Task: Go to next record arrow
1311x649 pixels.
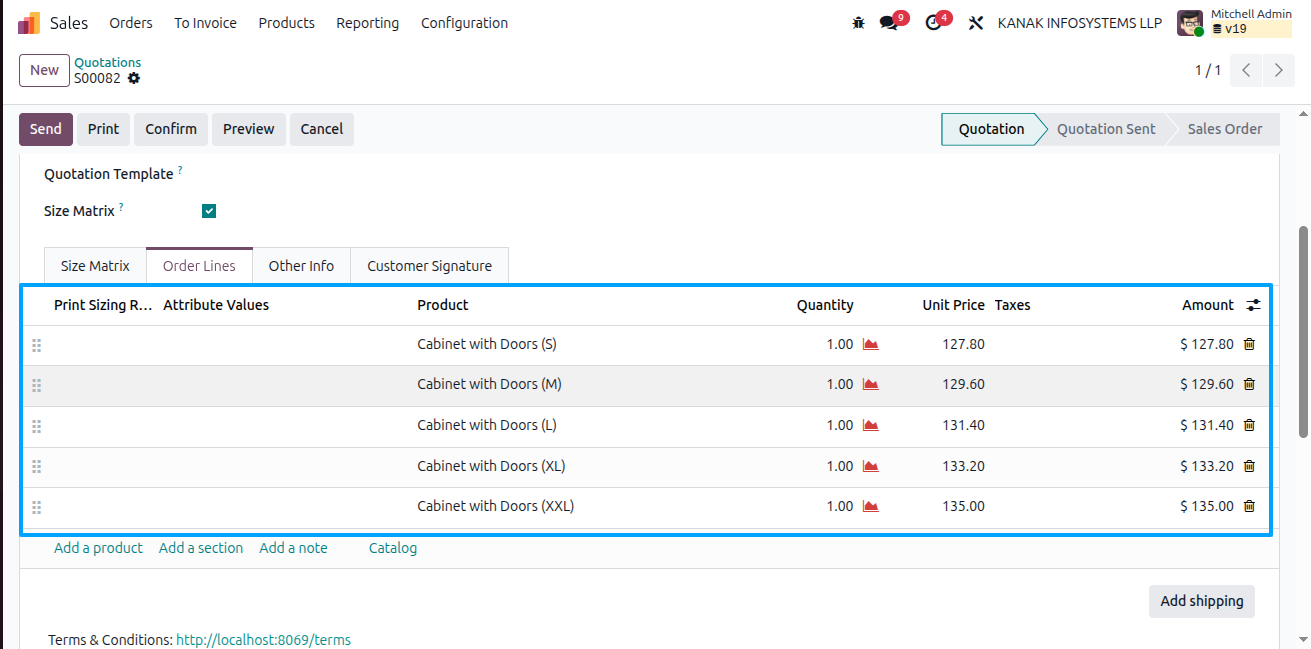Action: 1279,70
